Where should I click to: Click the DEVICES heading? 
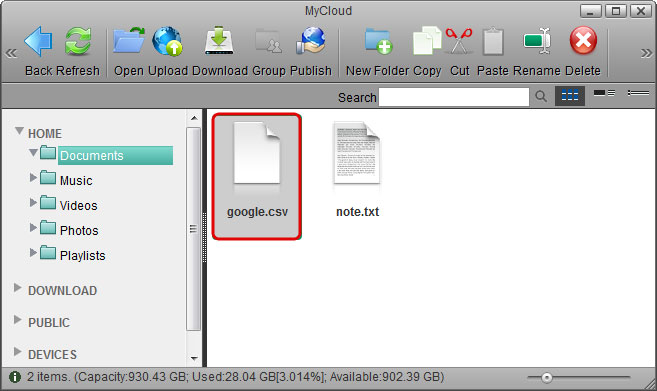click(52, 355)
